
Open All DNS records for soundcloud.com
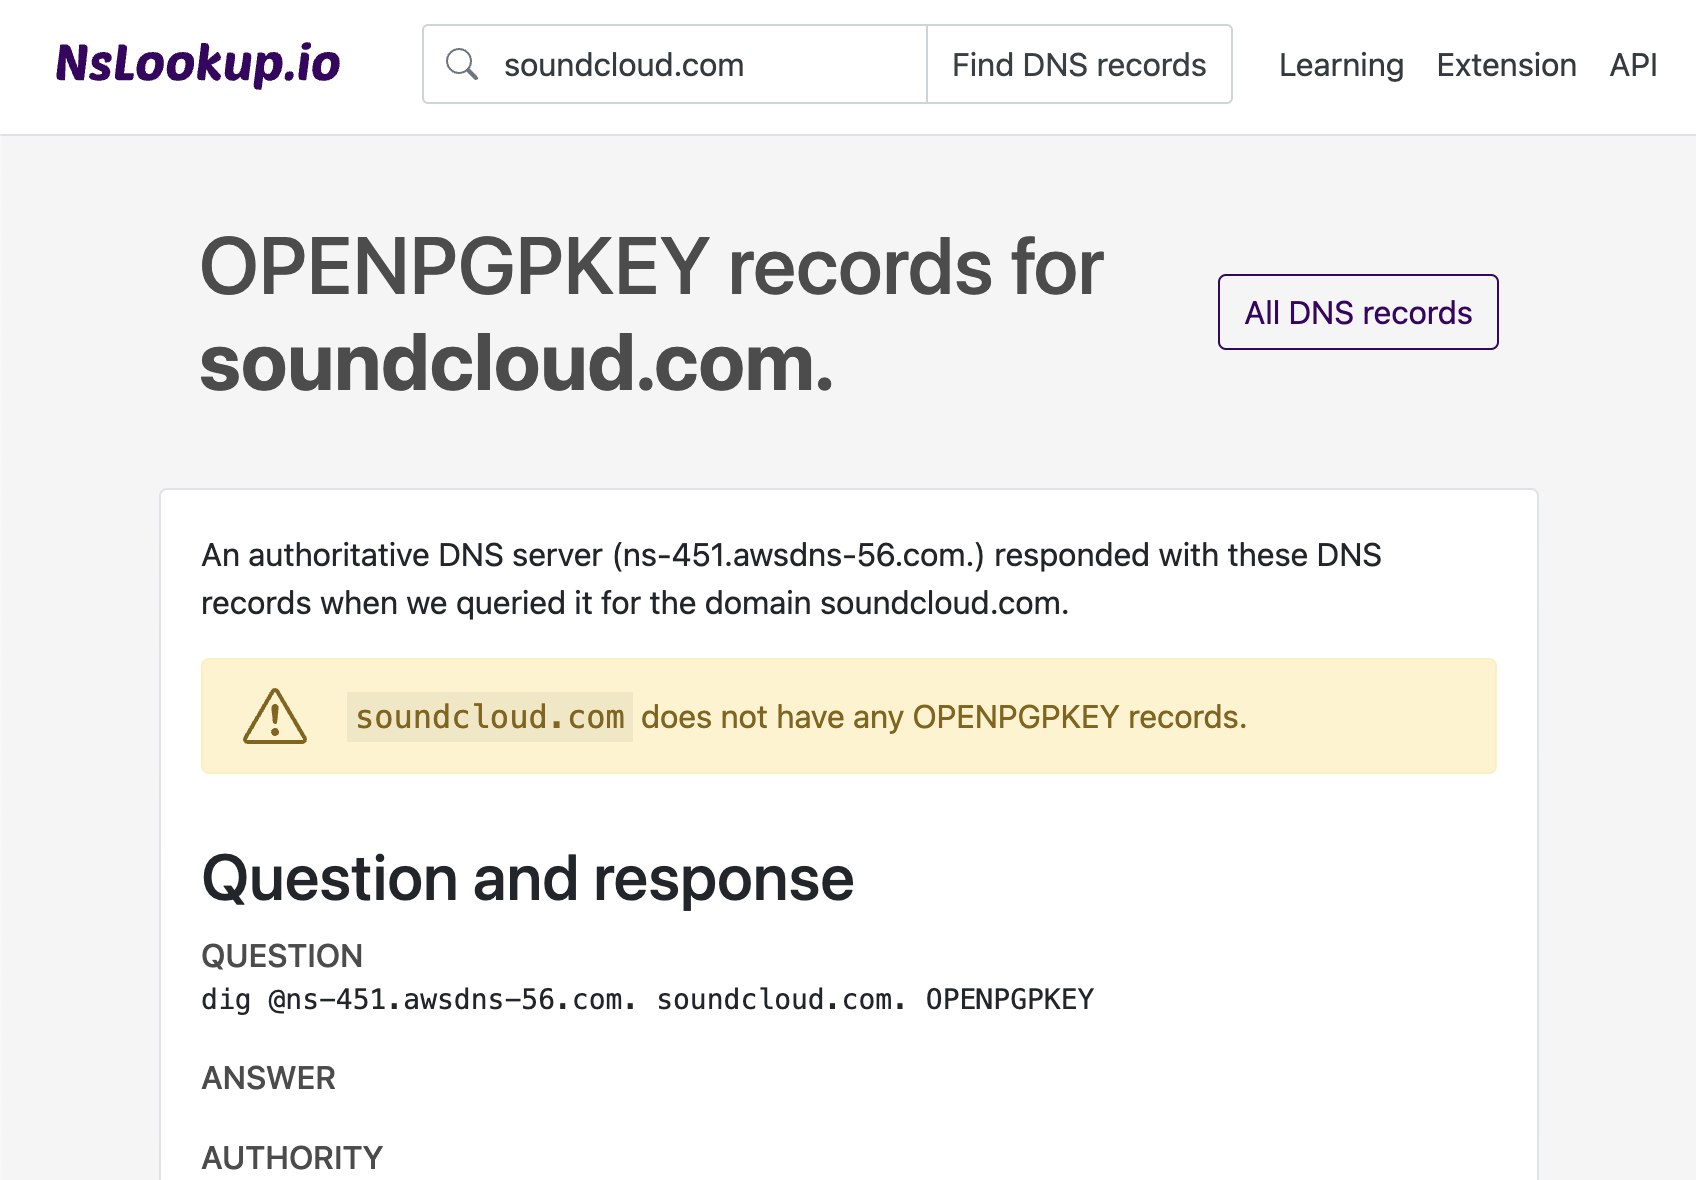click(1357, 312)
